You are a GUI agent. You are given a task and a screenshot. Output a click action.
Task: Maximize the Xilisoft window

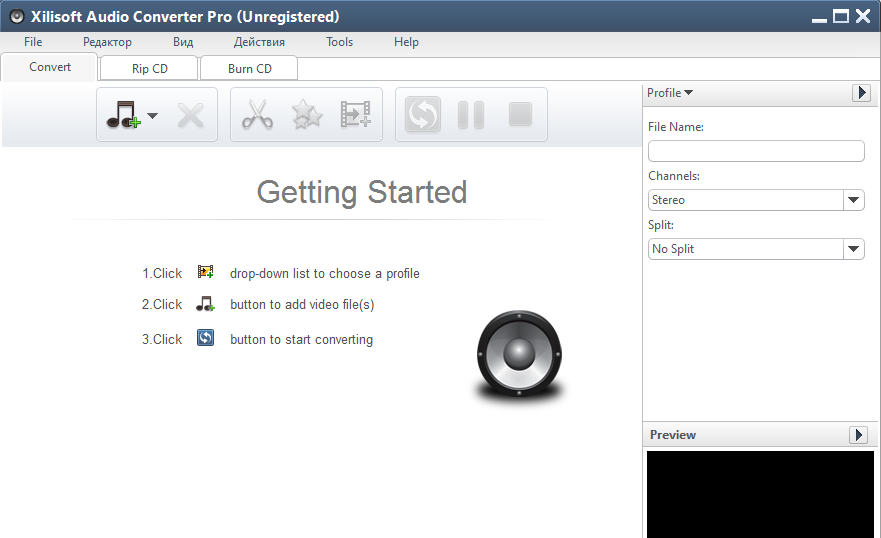tap(841, 16)
